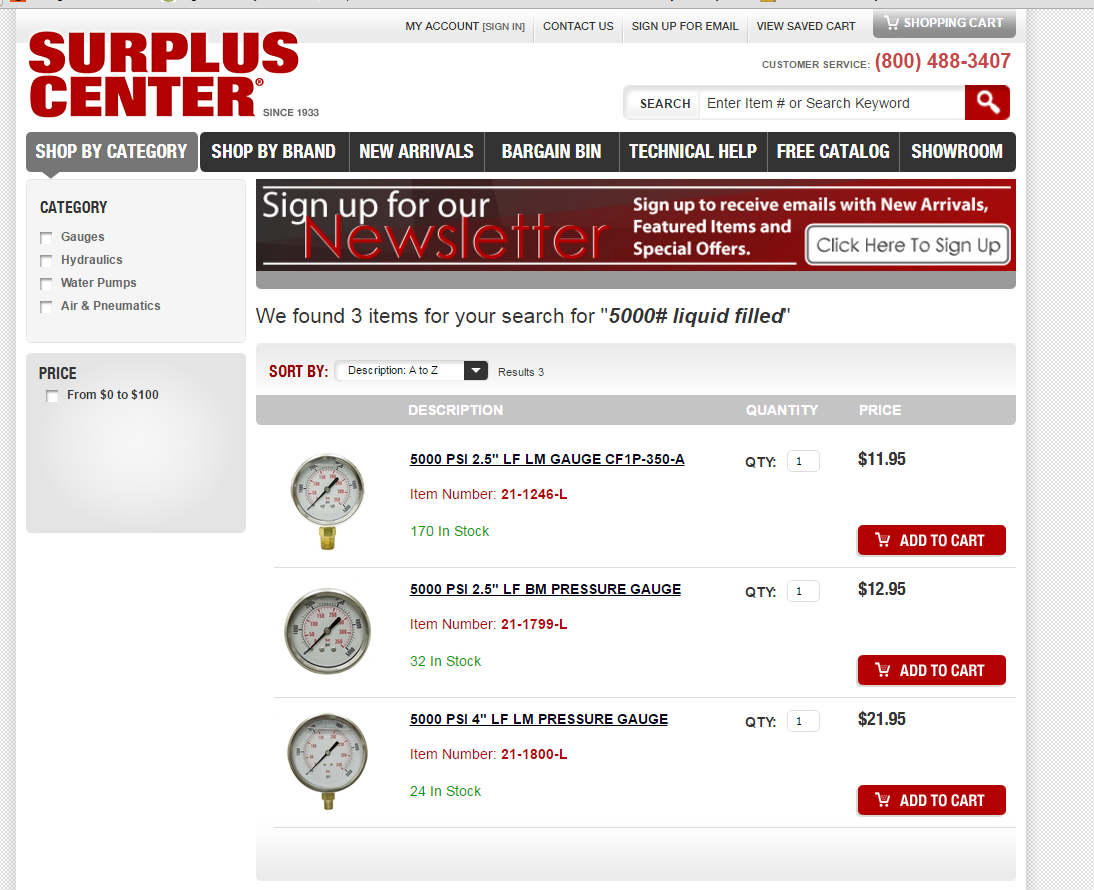Check the Hydraulics category filter
This screenshot has height=890, width=1094.
(46, 261)
